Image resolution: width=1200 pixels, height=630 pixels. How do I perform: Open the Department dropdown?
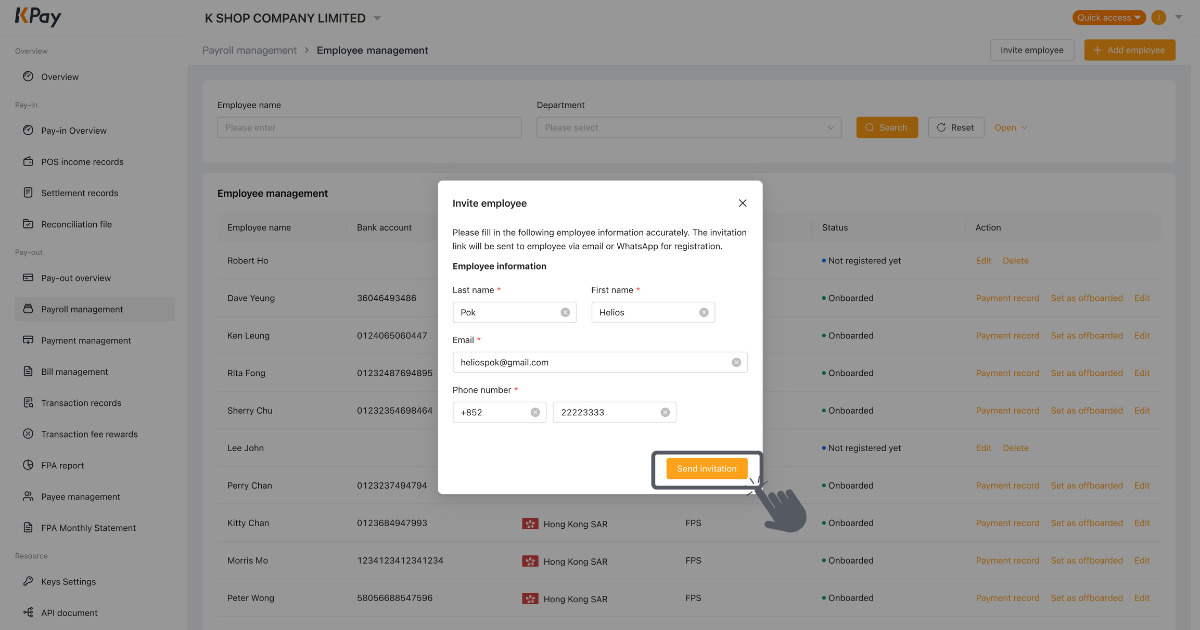pyautogui.click(x=687, y=127)
